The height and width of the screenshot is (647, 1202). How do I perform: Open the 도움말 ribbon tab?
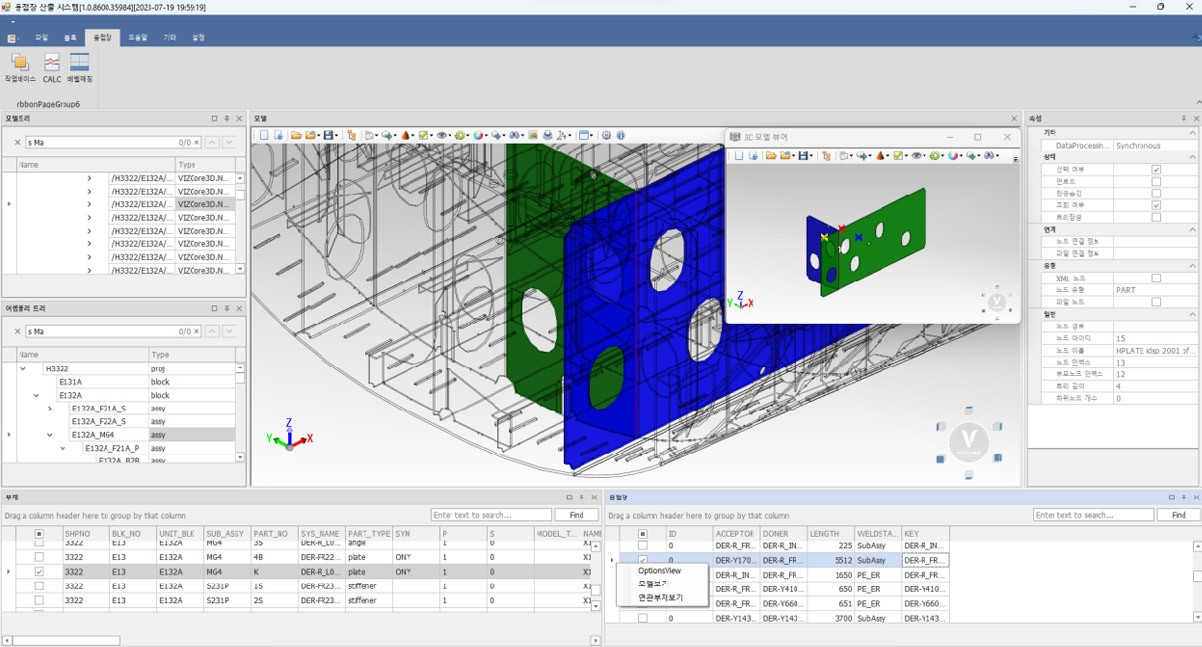(138, 38)
